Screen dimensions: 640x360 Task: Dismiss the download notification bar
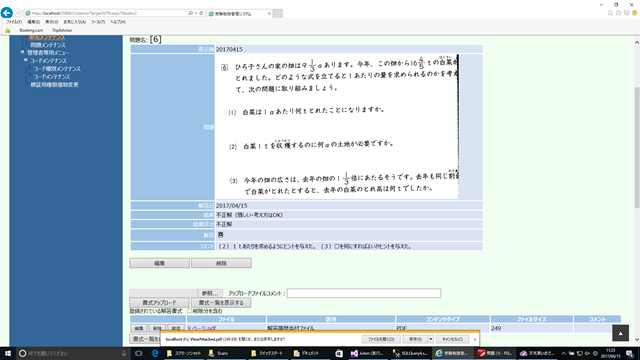tap(475, 339)
